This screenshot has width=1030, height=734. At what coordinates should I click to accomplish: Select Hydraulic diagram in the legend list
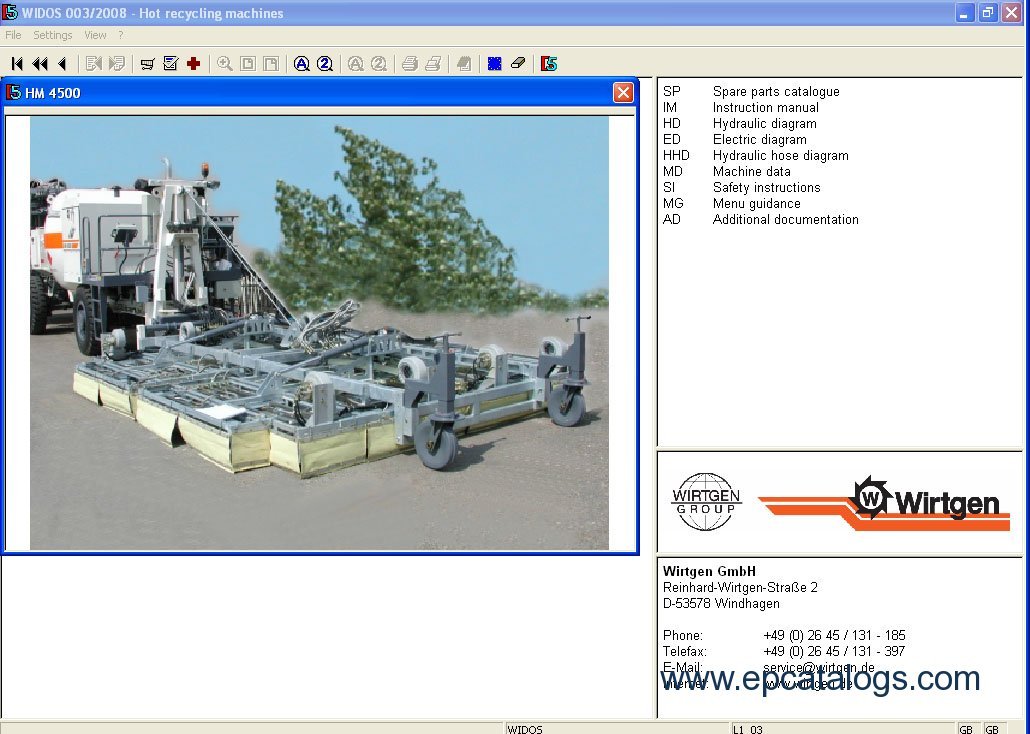pos(764,124)
